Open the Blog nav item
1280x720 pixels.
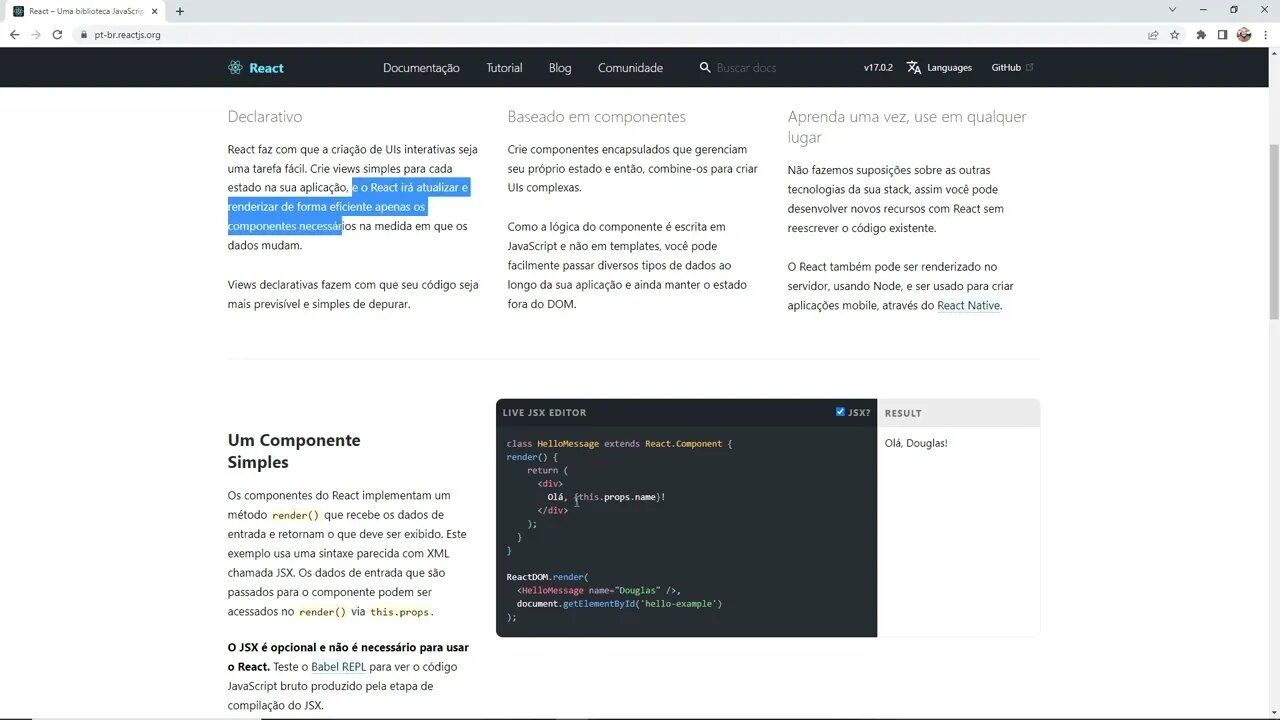pos(560,68)
